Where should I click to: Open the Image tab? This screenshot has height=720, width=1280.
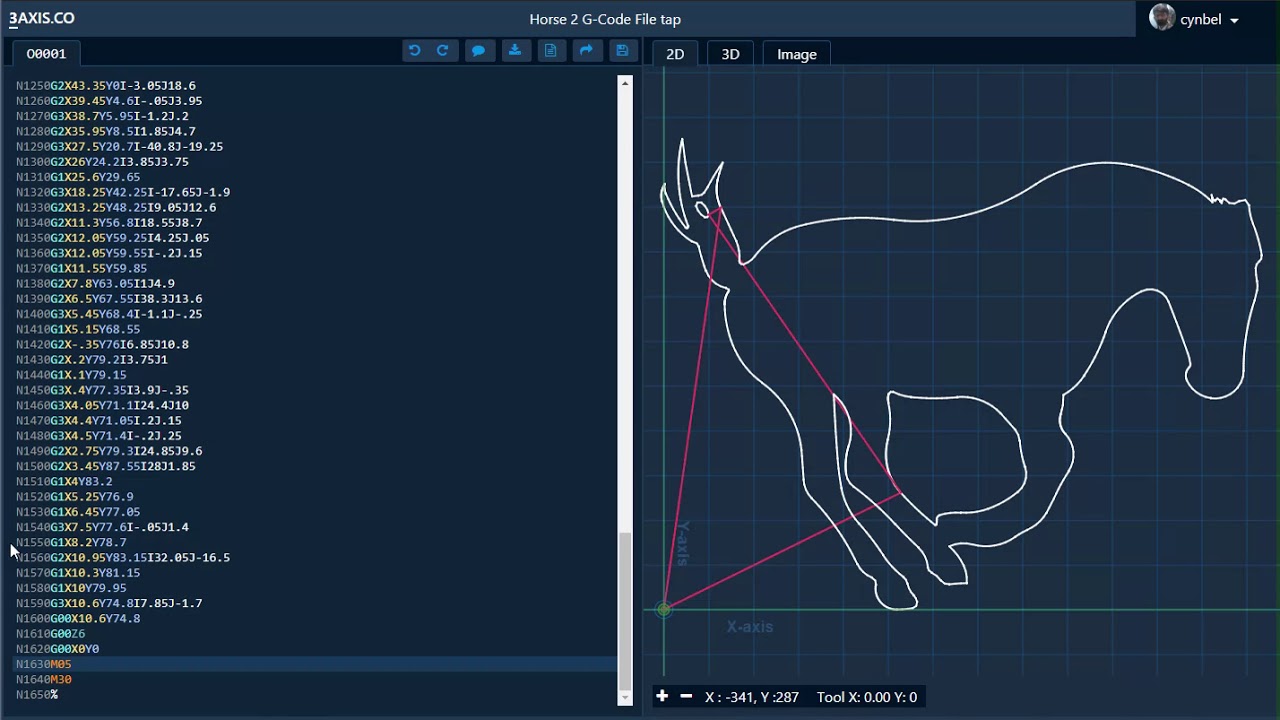click(x=797, y=54)
